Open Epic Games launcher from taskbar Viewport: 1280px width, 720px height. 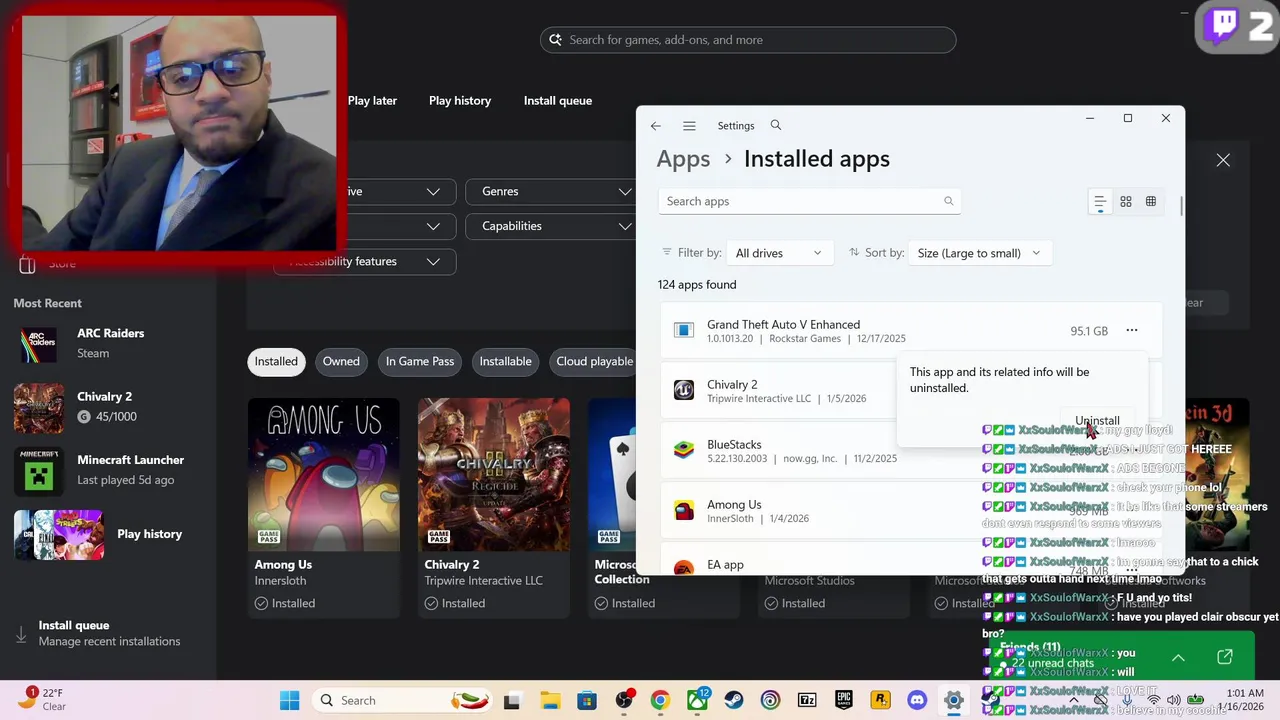click(x=844, y=700)
